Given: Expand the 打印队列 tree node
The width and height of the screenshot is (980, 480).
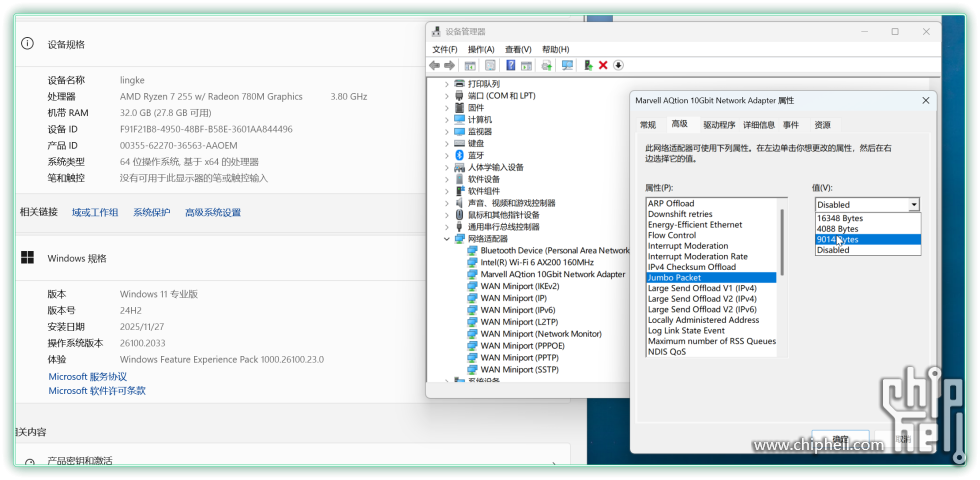Looking at the screenshot, I should [447, 84].
